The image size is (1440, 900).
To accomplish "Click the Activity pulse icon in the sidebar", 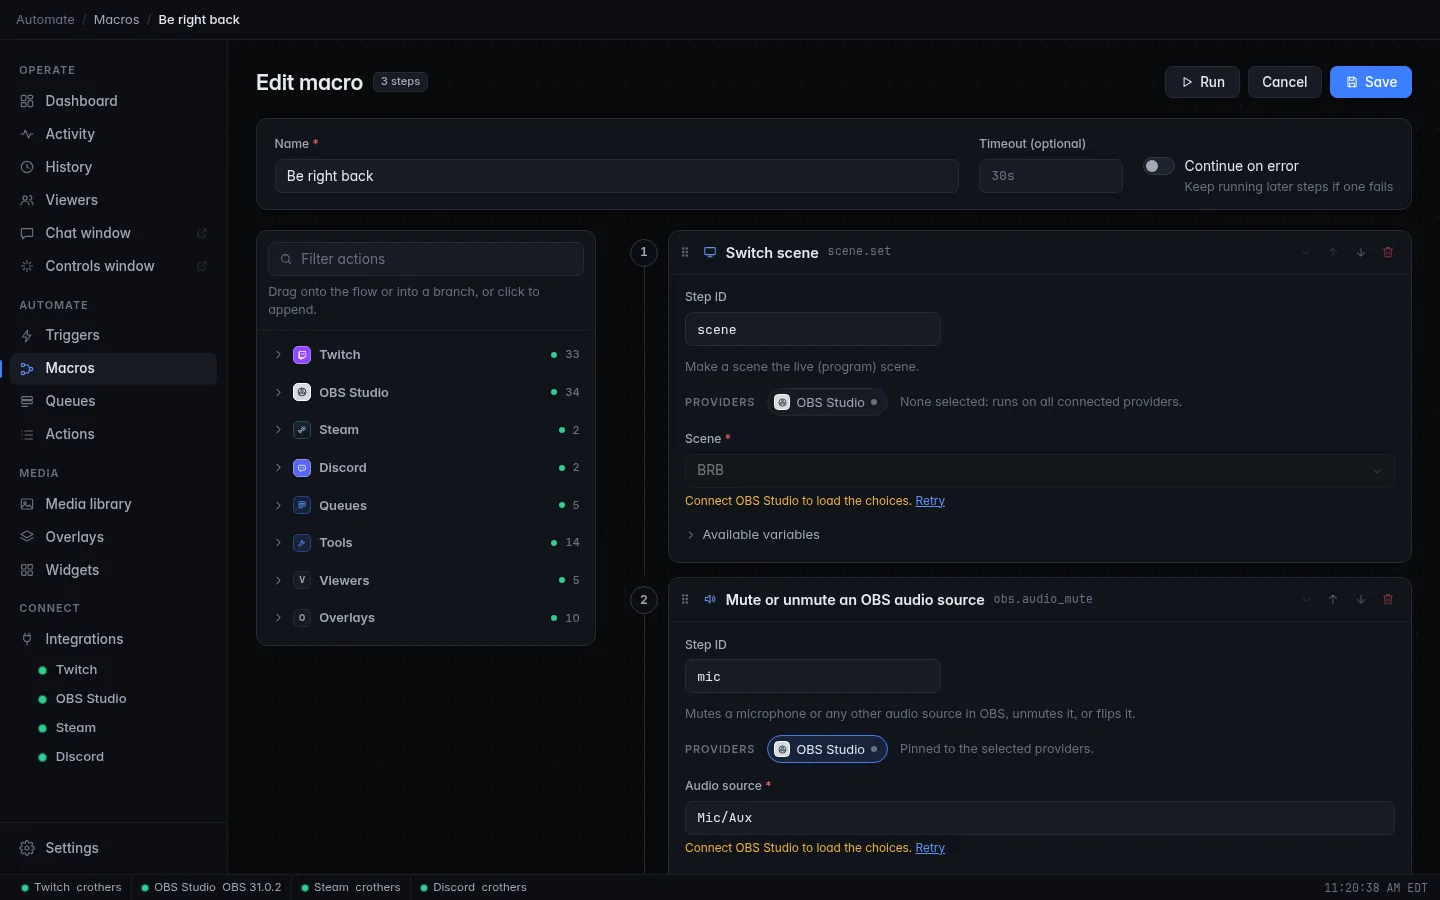I will [27, 134].
